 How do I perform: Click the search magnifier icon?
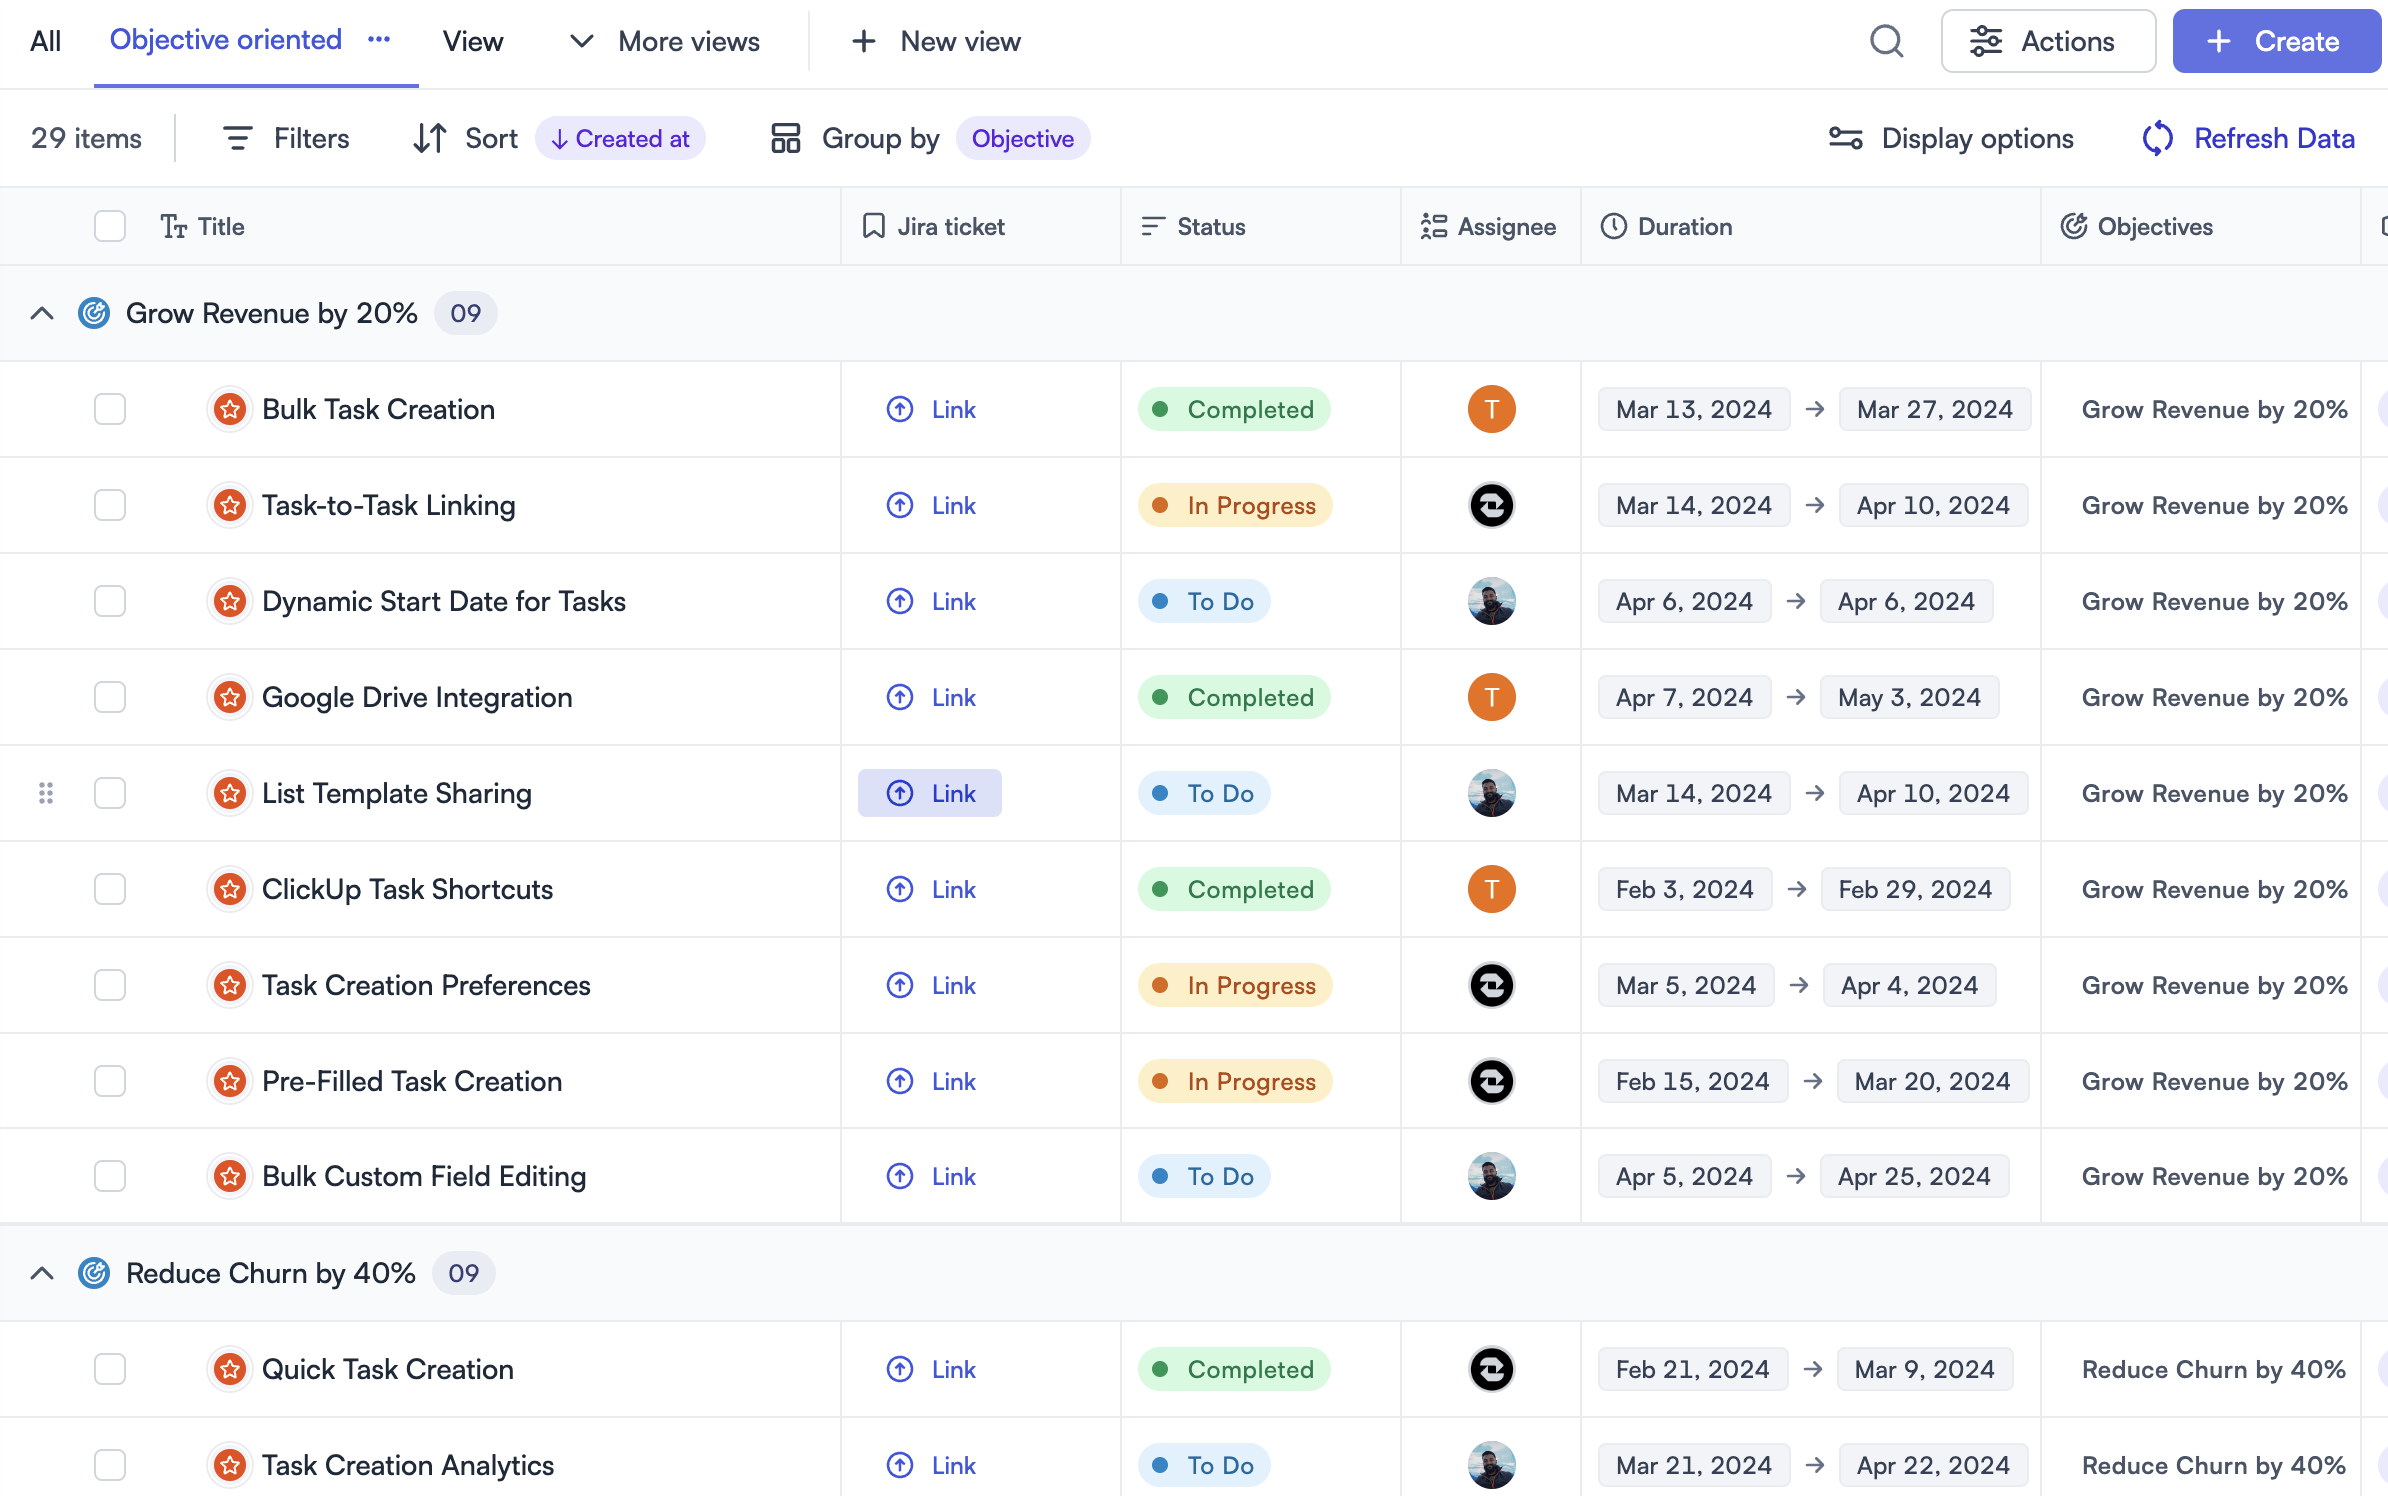pos(1886,42)
